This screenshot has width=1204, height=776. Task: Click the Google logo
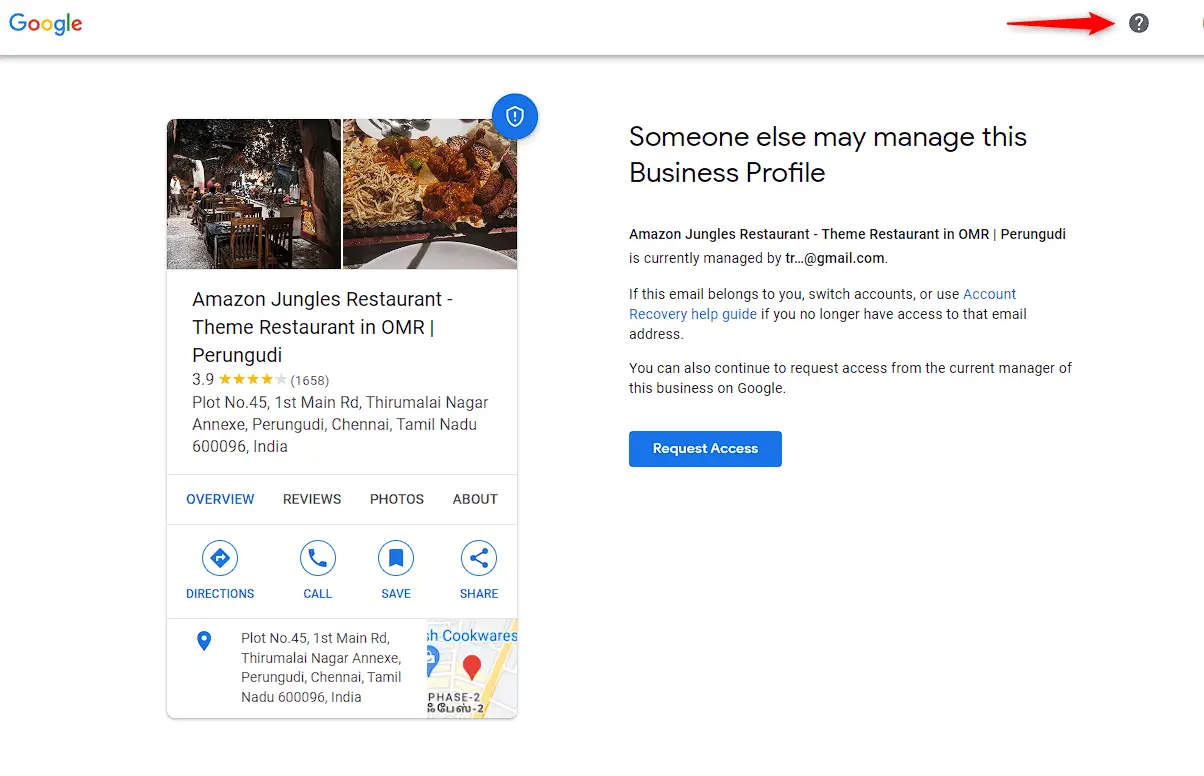[x=45, y=23]
